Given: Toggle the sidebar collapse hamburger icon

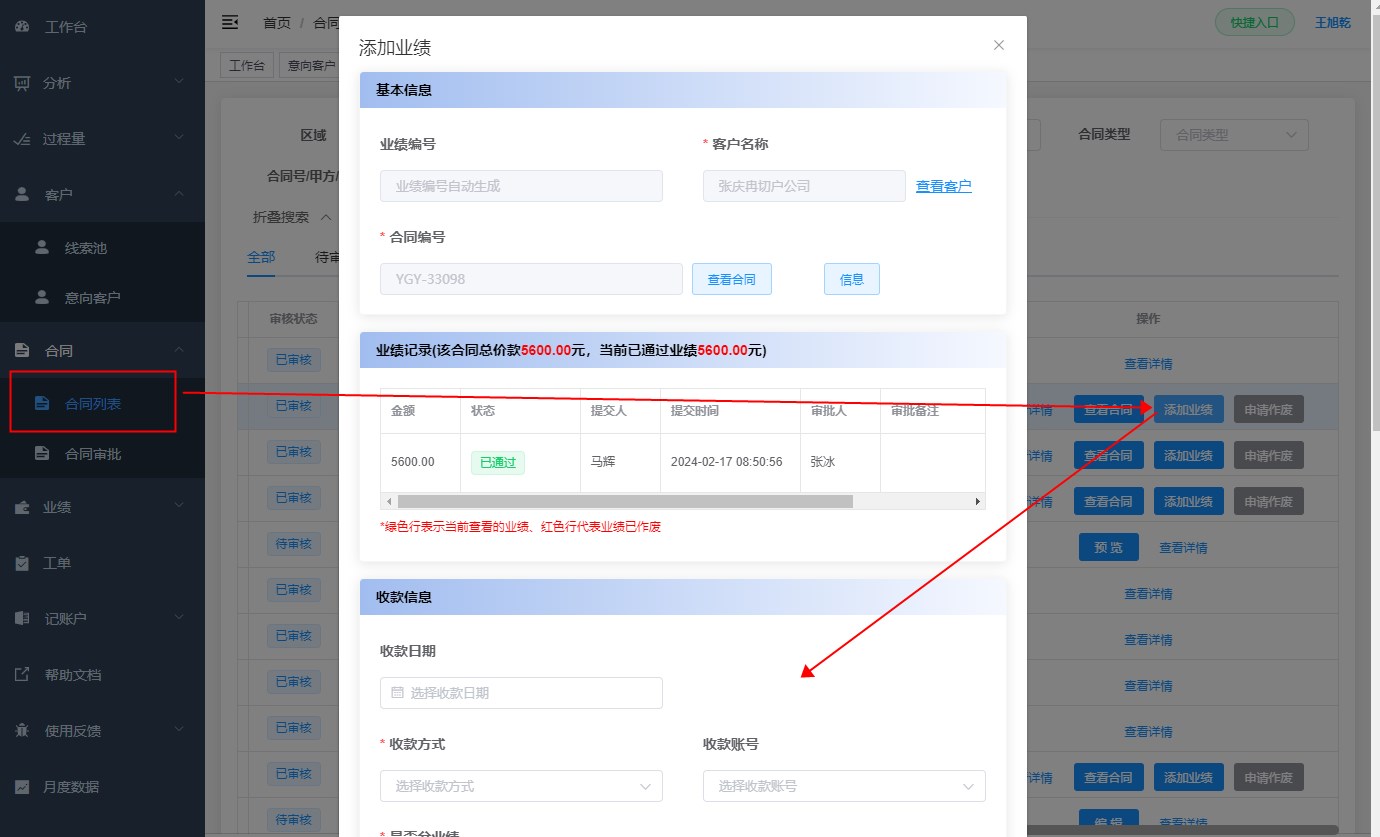Looking at the screenshot, I should pyautogui.click(x=230, y=21).
